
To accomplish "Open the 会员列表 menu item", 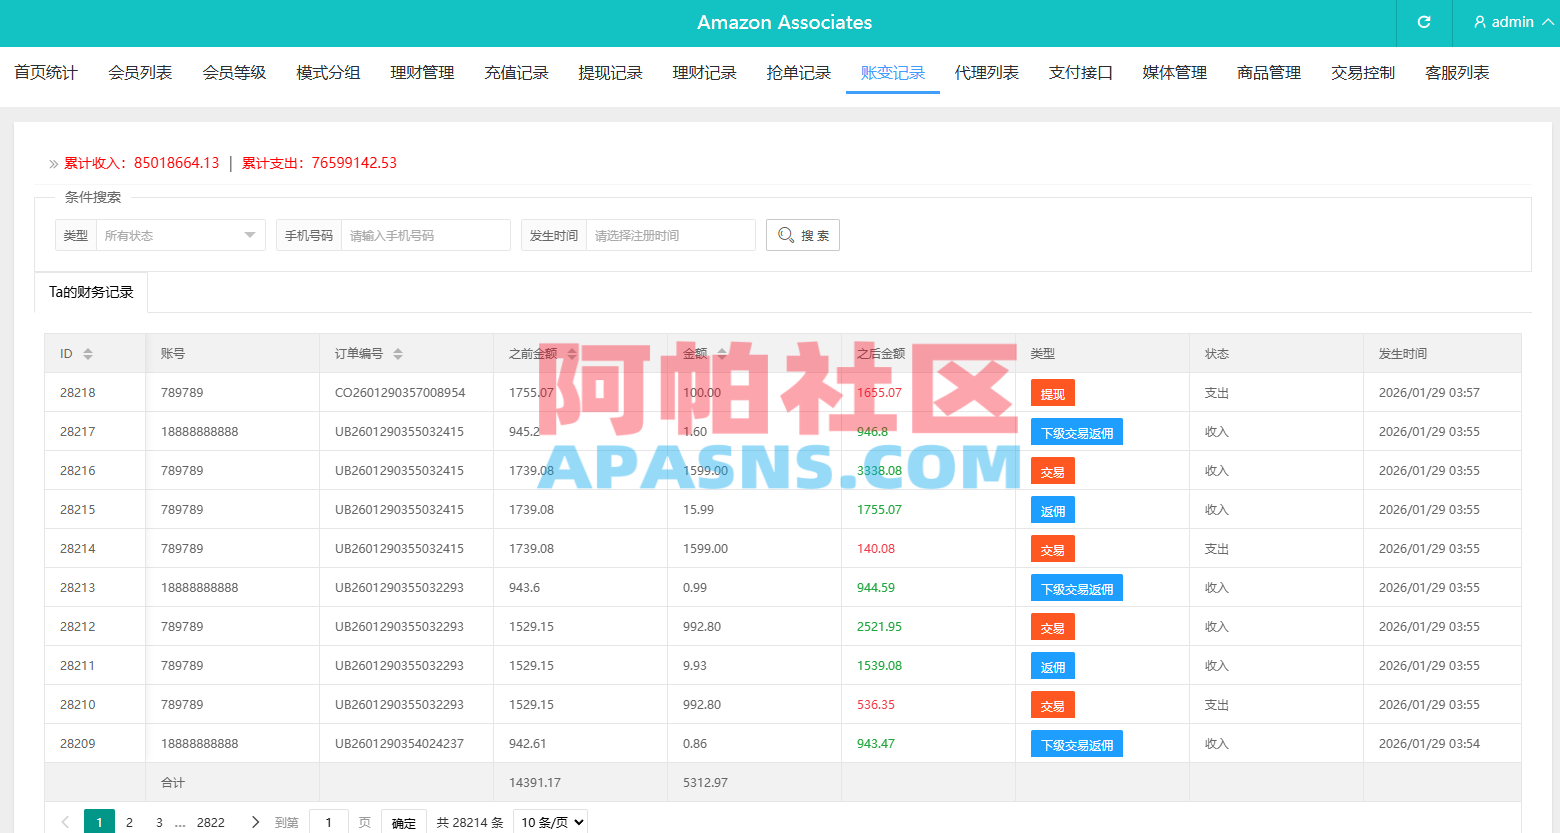I will (140, 73).
